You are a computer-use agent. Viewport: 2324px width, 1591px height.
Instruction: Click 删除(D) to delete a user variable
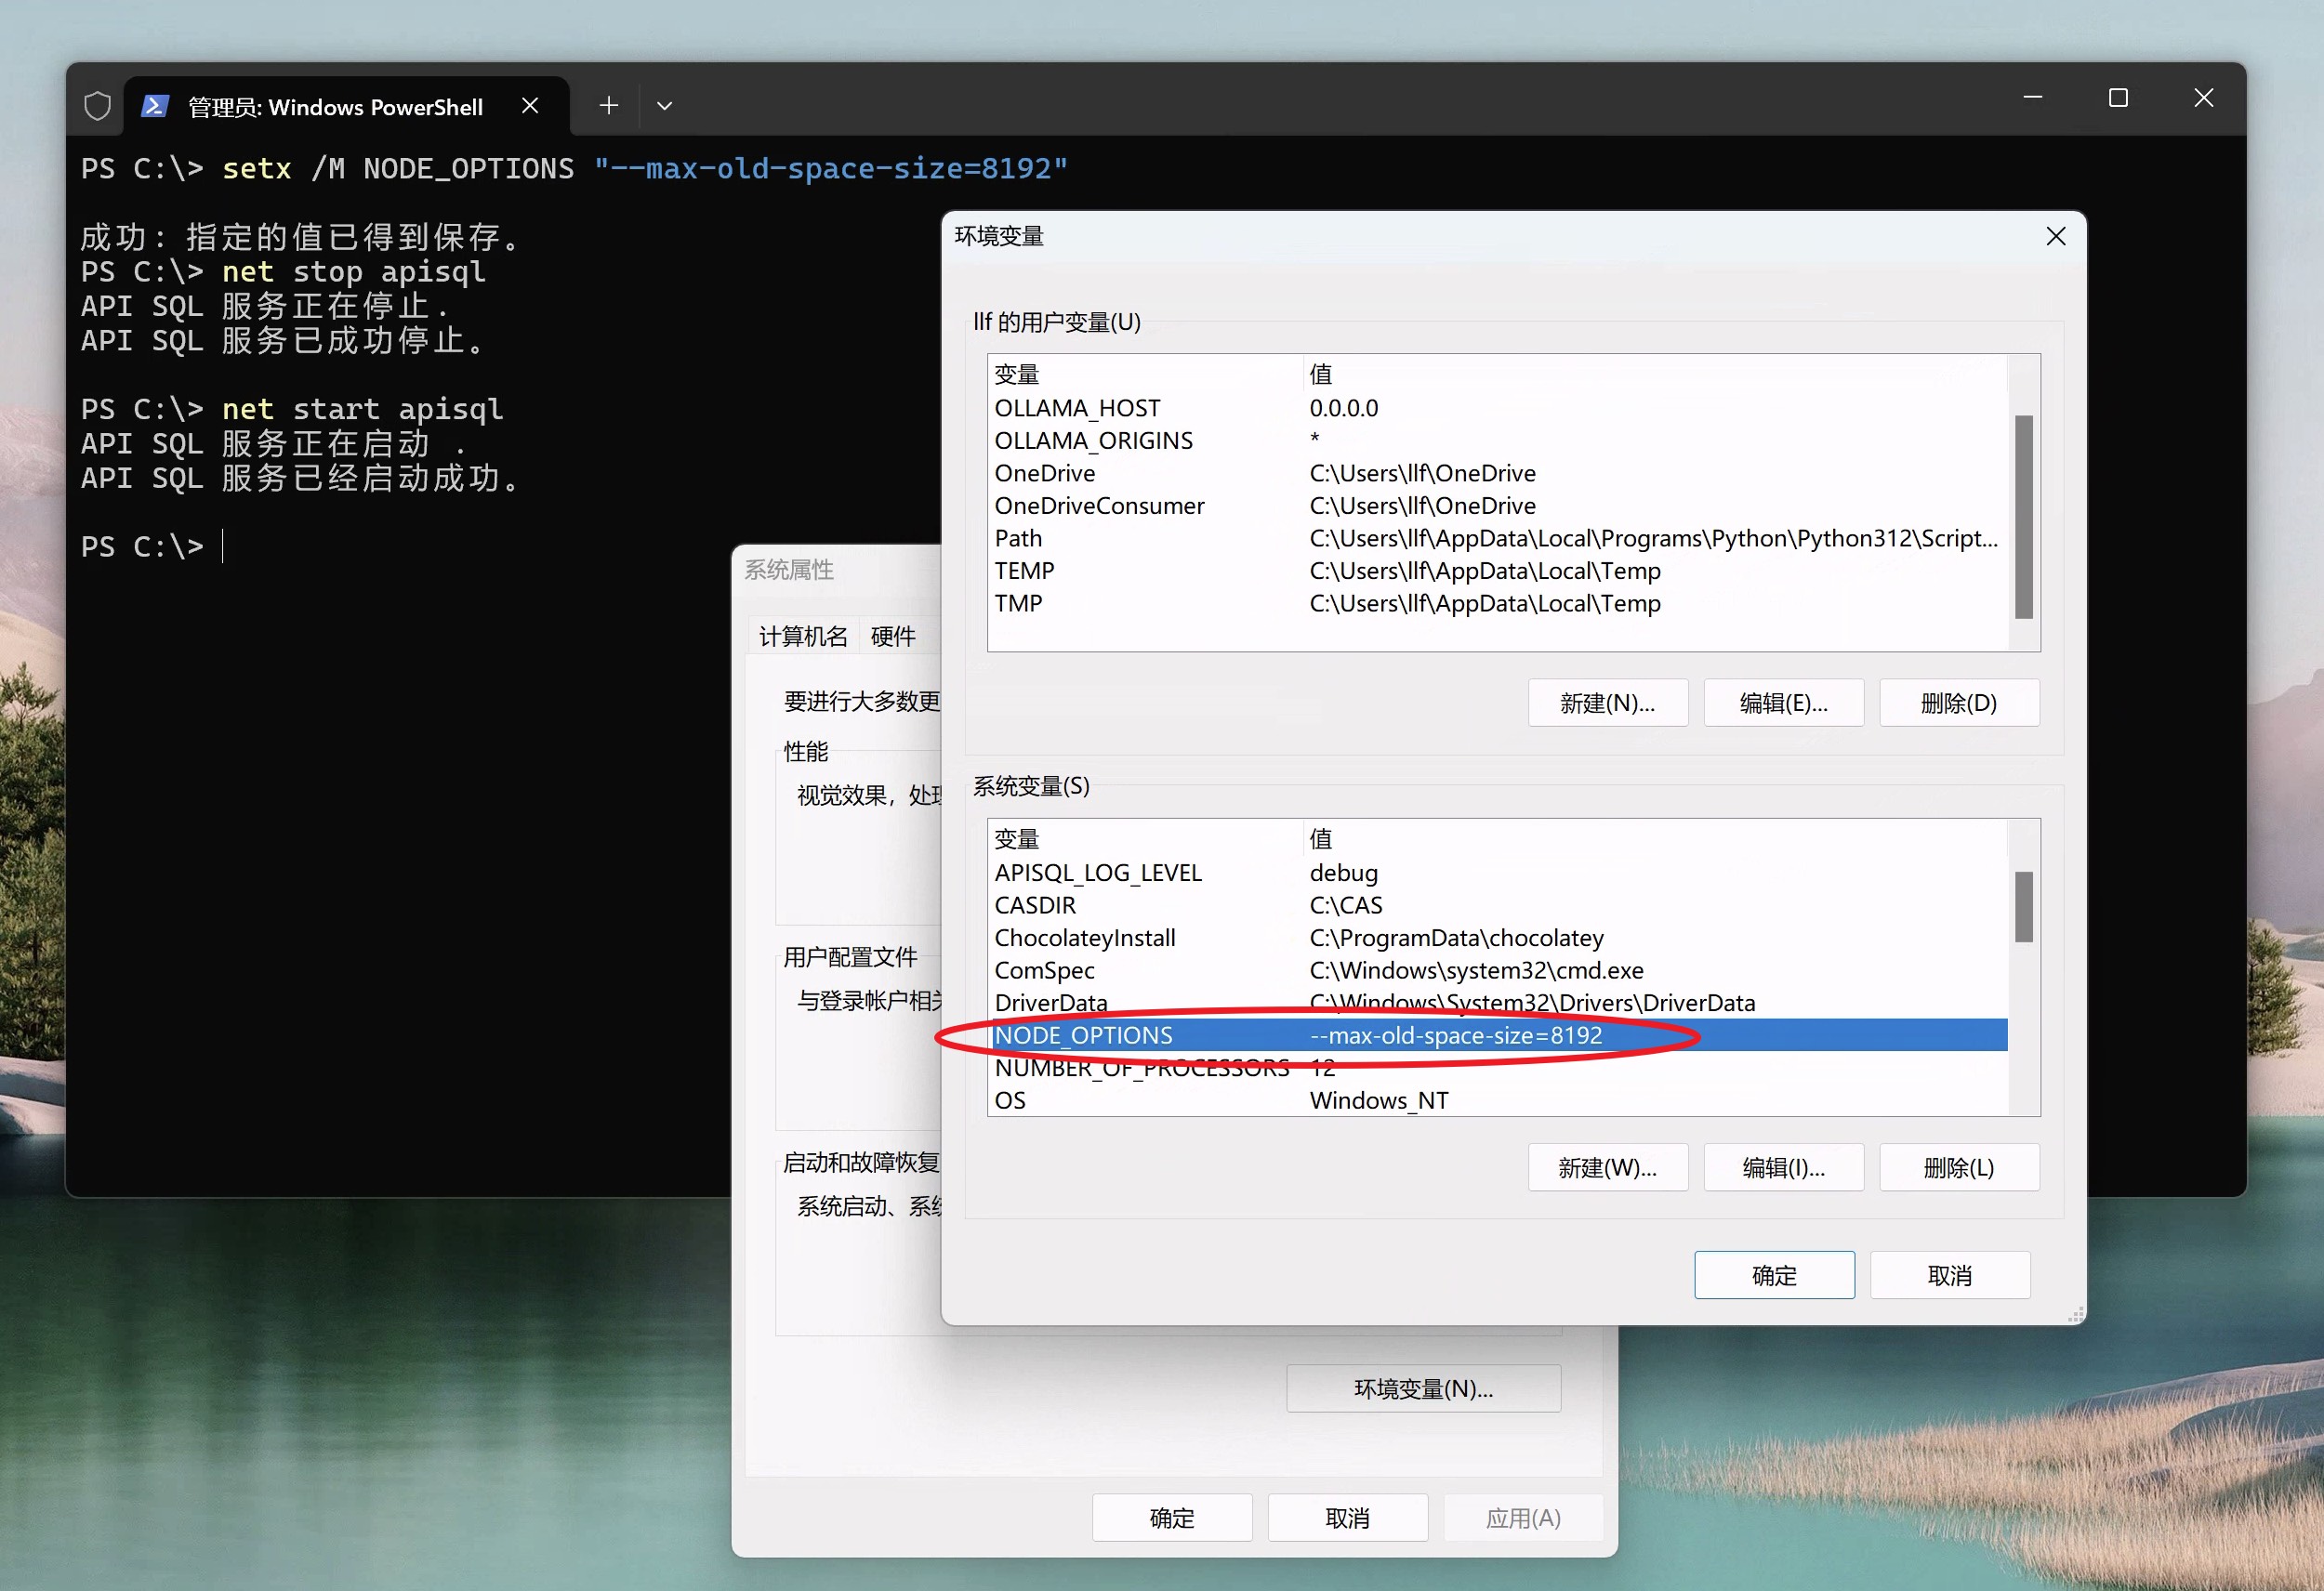pyautogui.click(x=1959, y=703)
